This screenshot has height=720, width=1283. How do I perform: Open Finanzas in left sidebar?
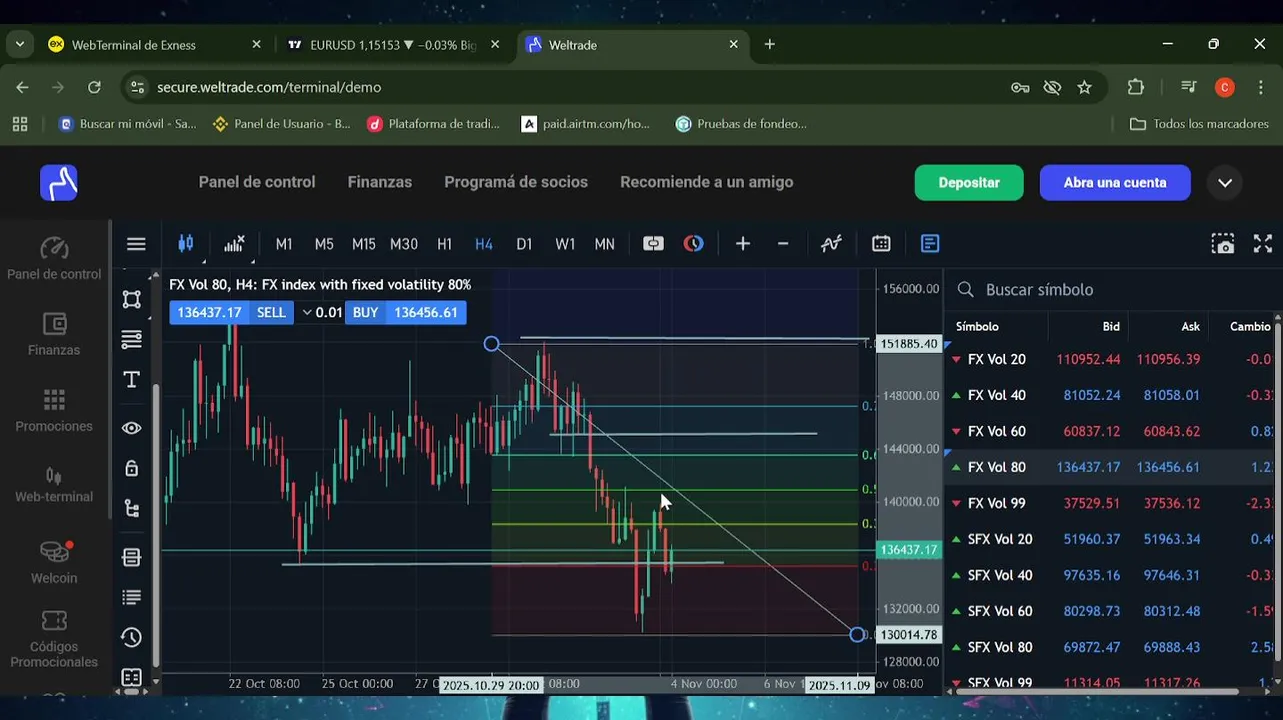tap(54, 334)
